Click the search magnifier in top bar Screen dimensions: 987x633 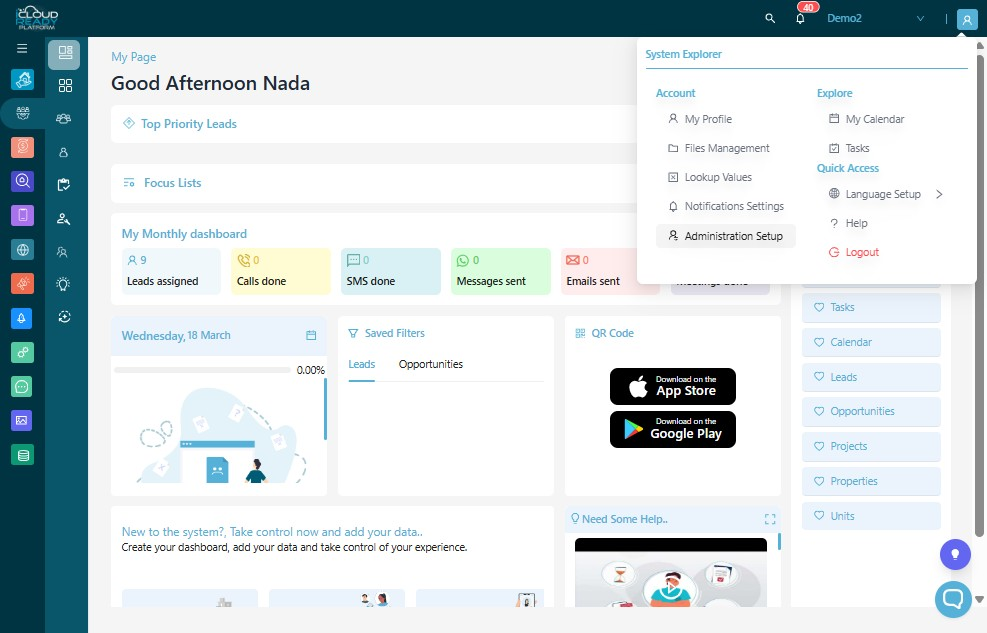(x=770, y=18)
